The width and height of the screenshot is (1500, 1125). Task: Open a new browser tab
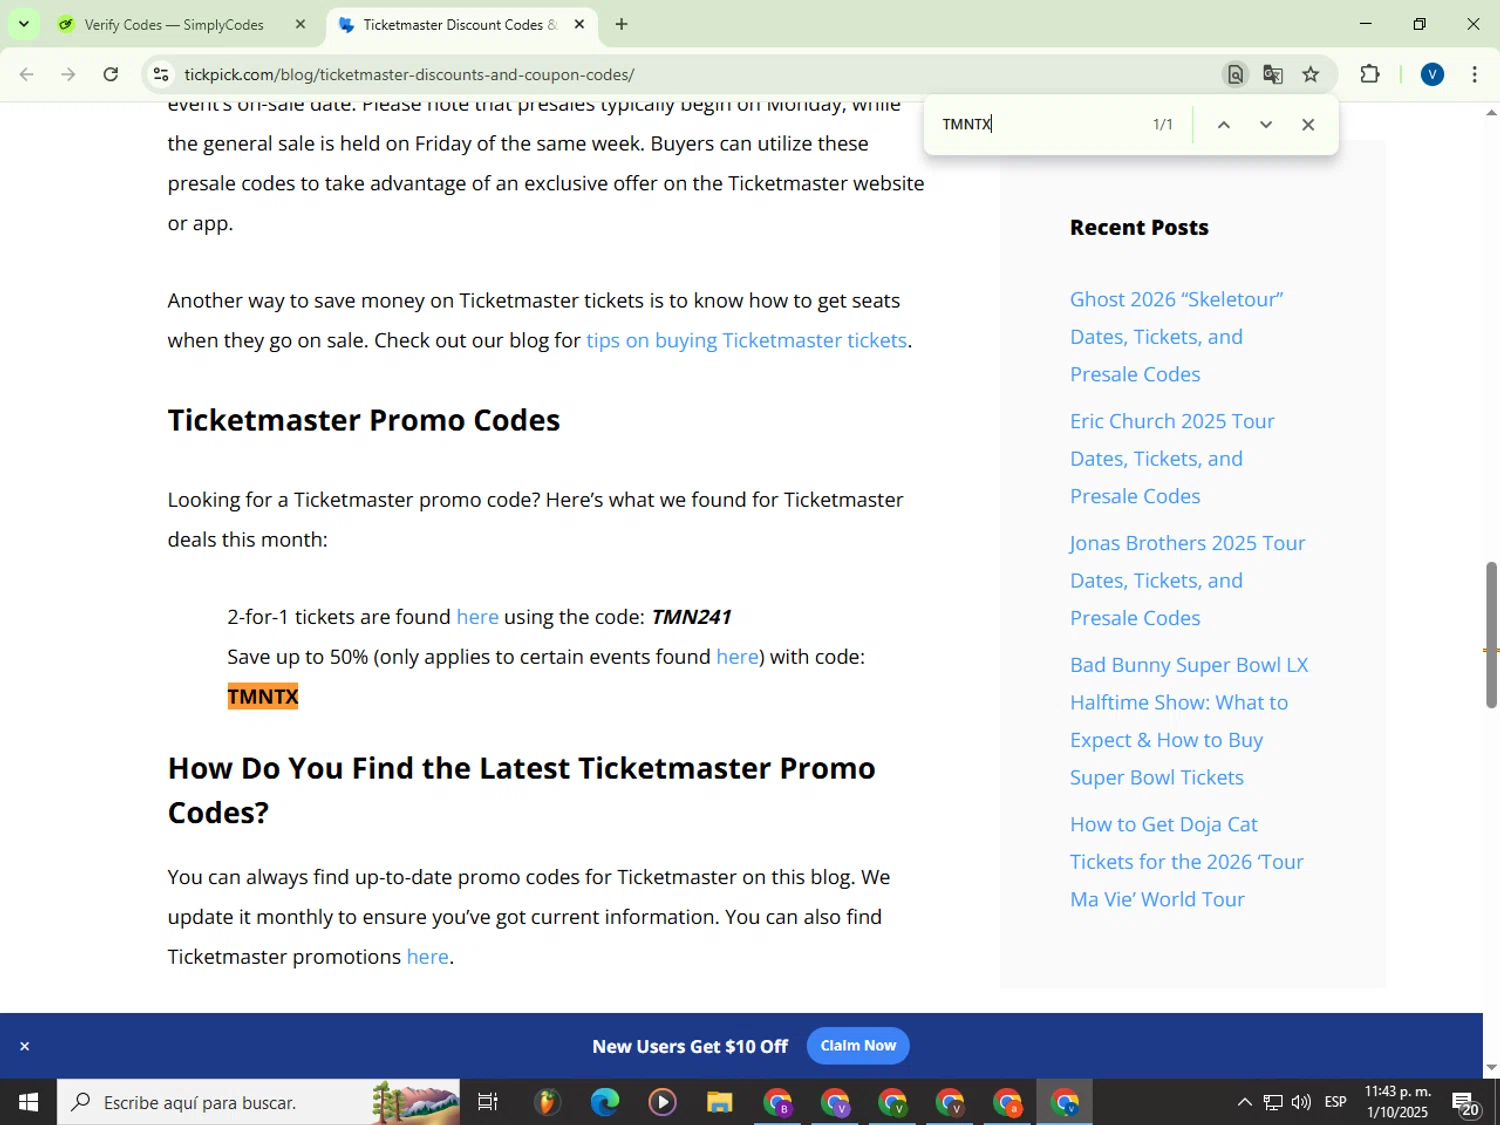pyautogui.click(x=622, y=25)
